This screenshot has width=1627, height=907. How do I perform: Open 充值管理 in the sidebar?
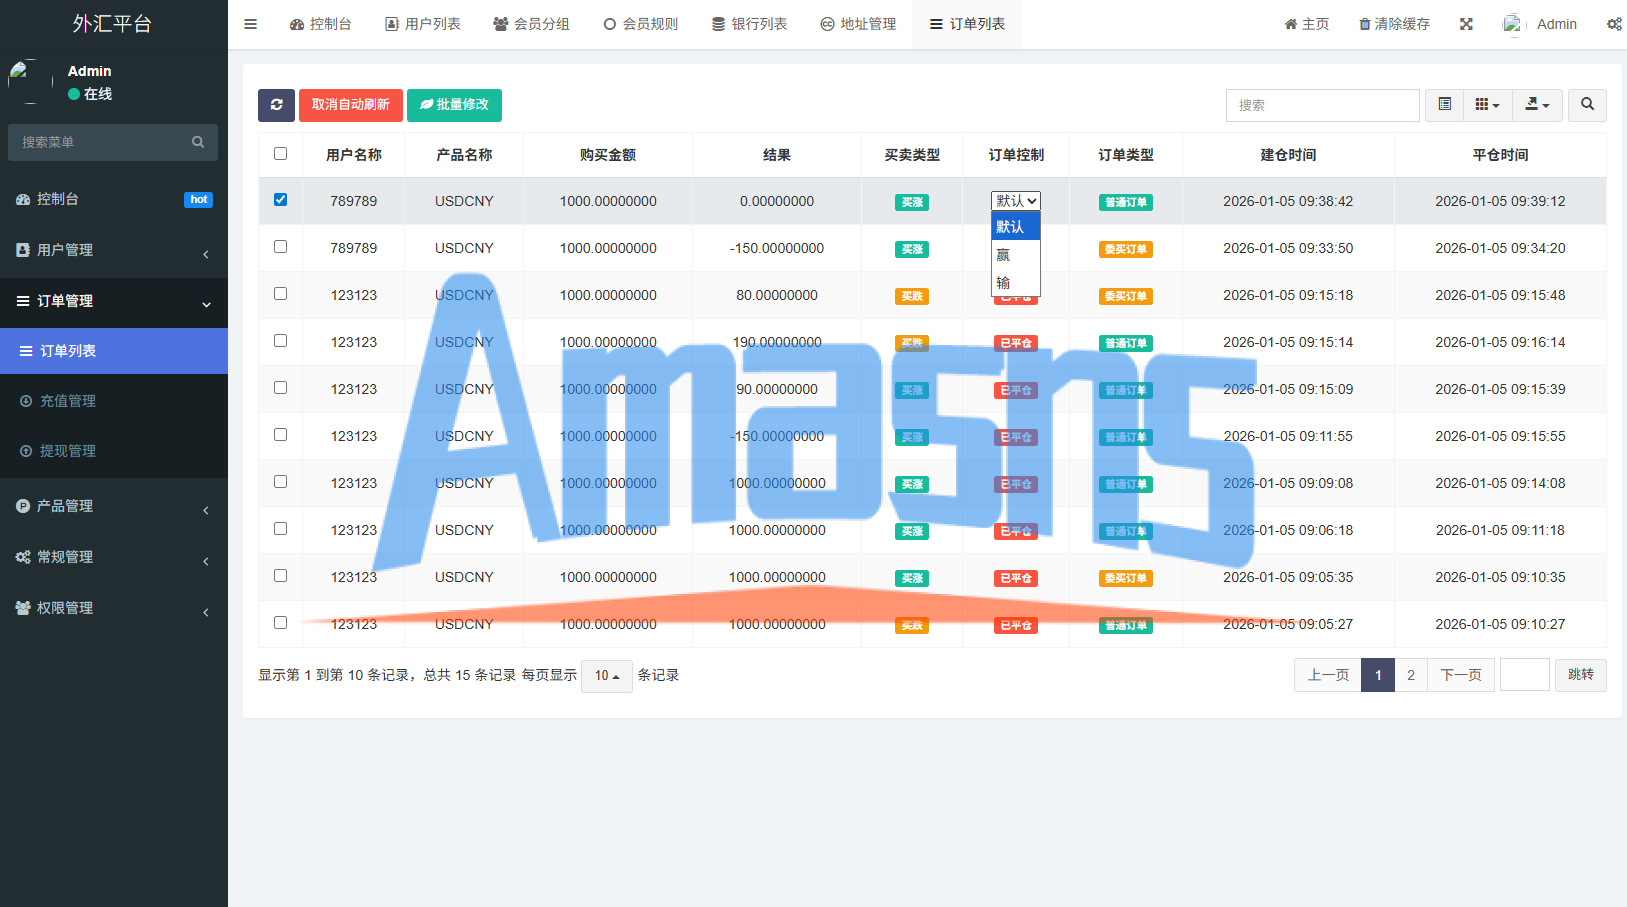[114, 401]
